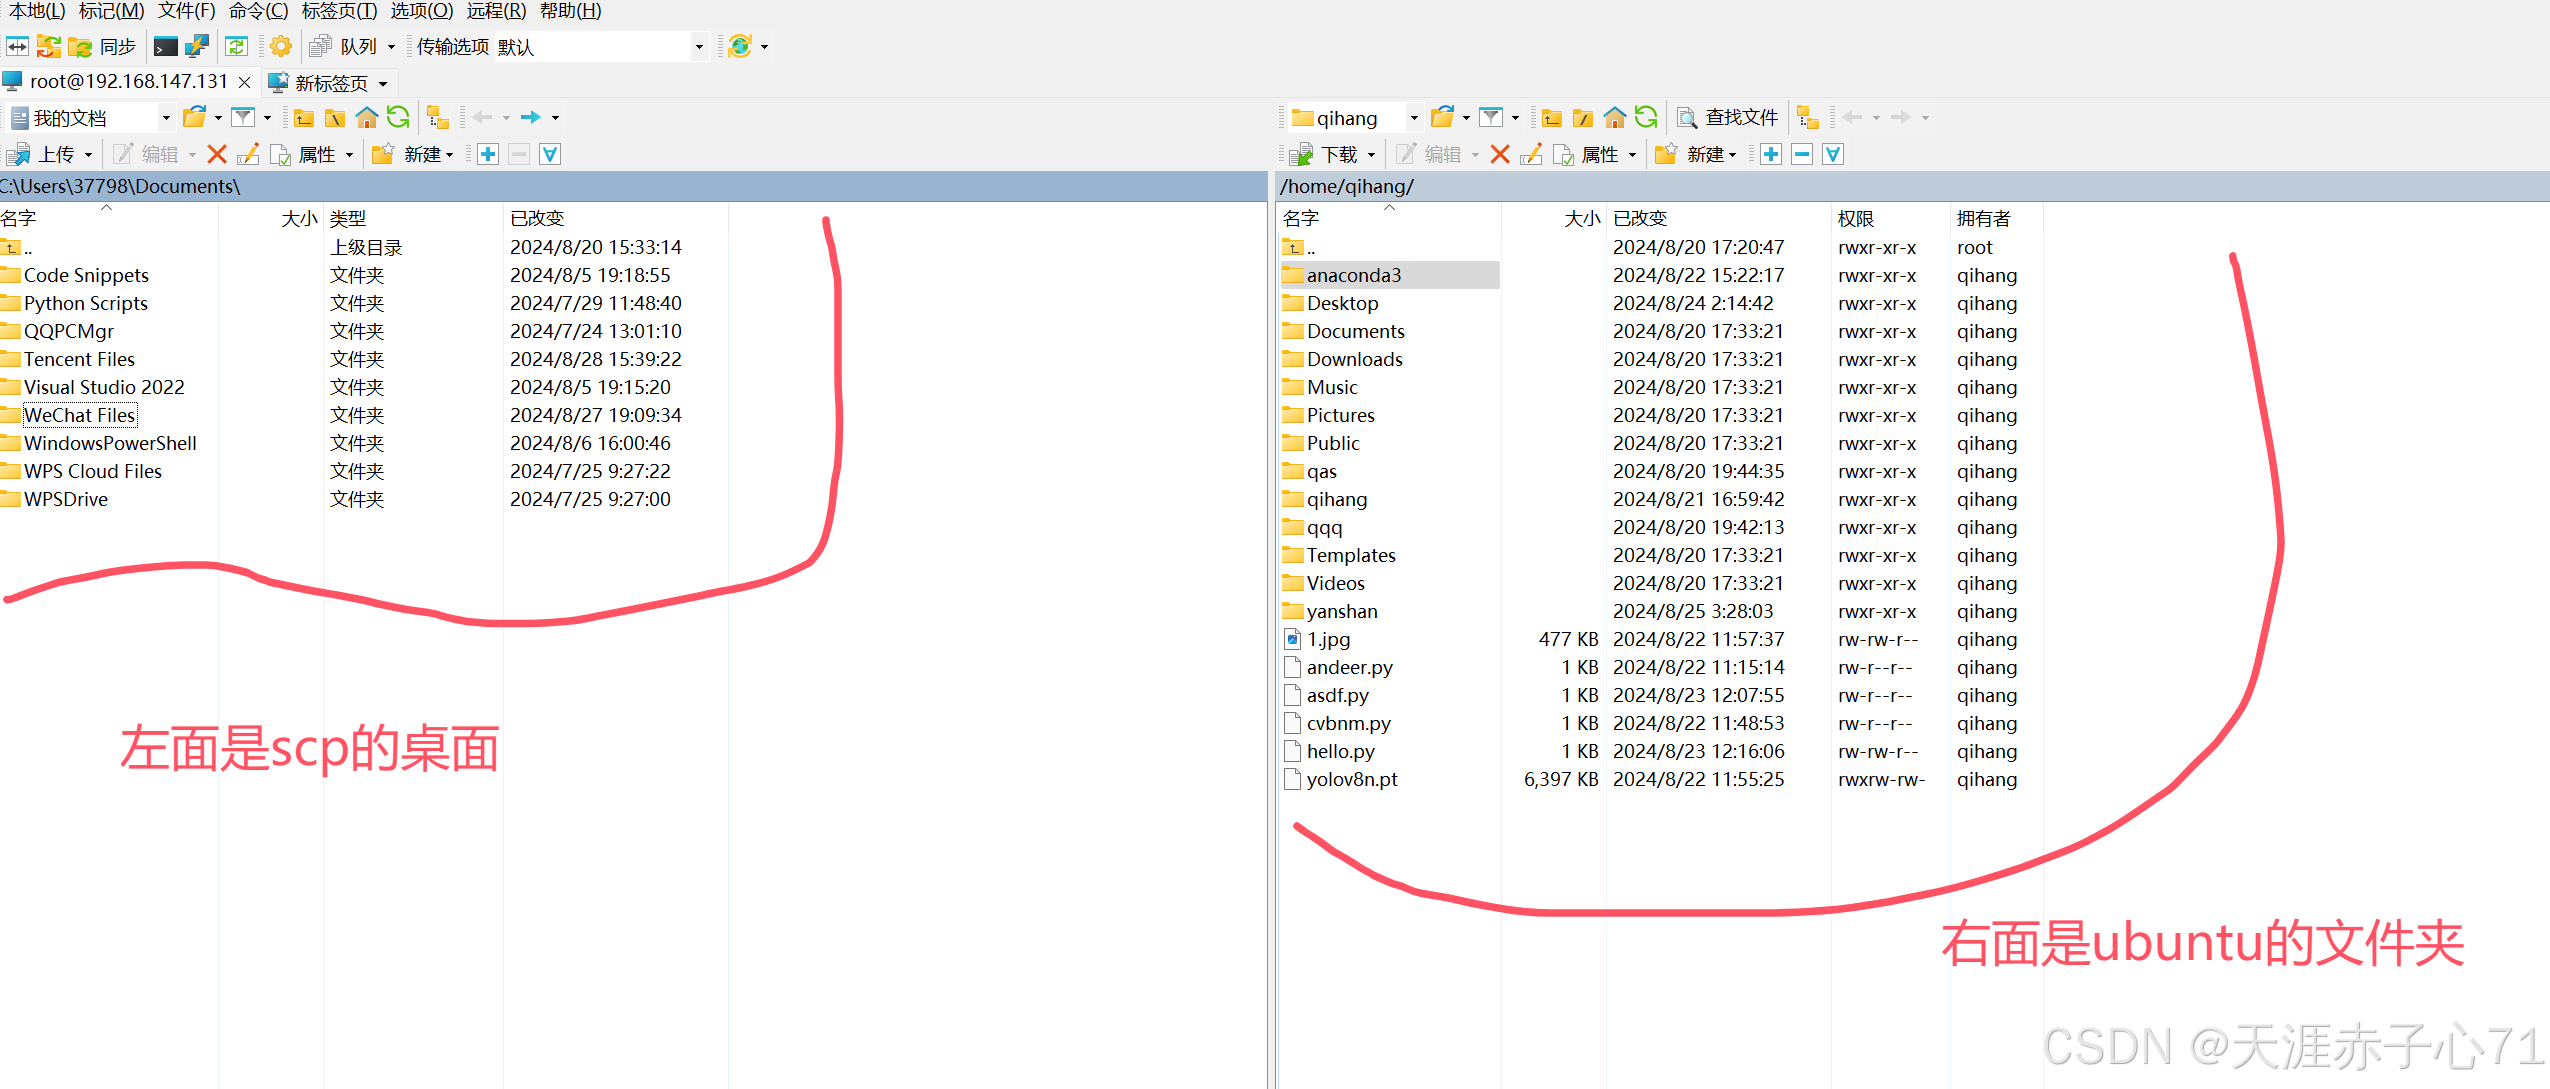Click 查找文件 find files button
This screenshot has width=2550, height=1089.
pos(1727,118)
